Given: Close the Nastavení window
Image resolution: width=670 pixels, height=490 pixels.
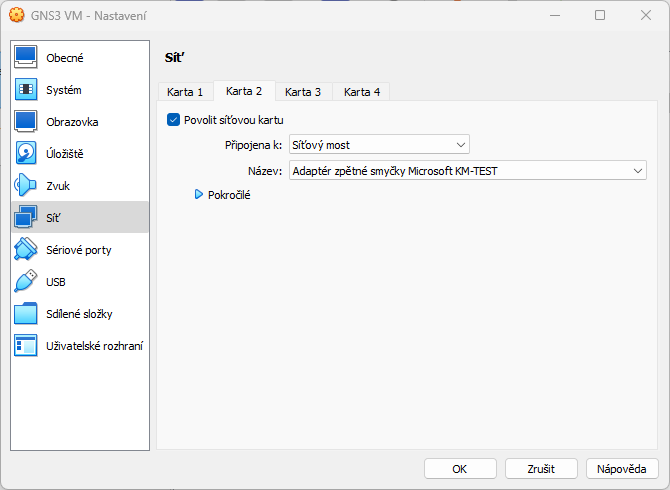Looking at the screenshot, I should (646, 15).
